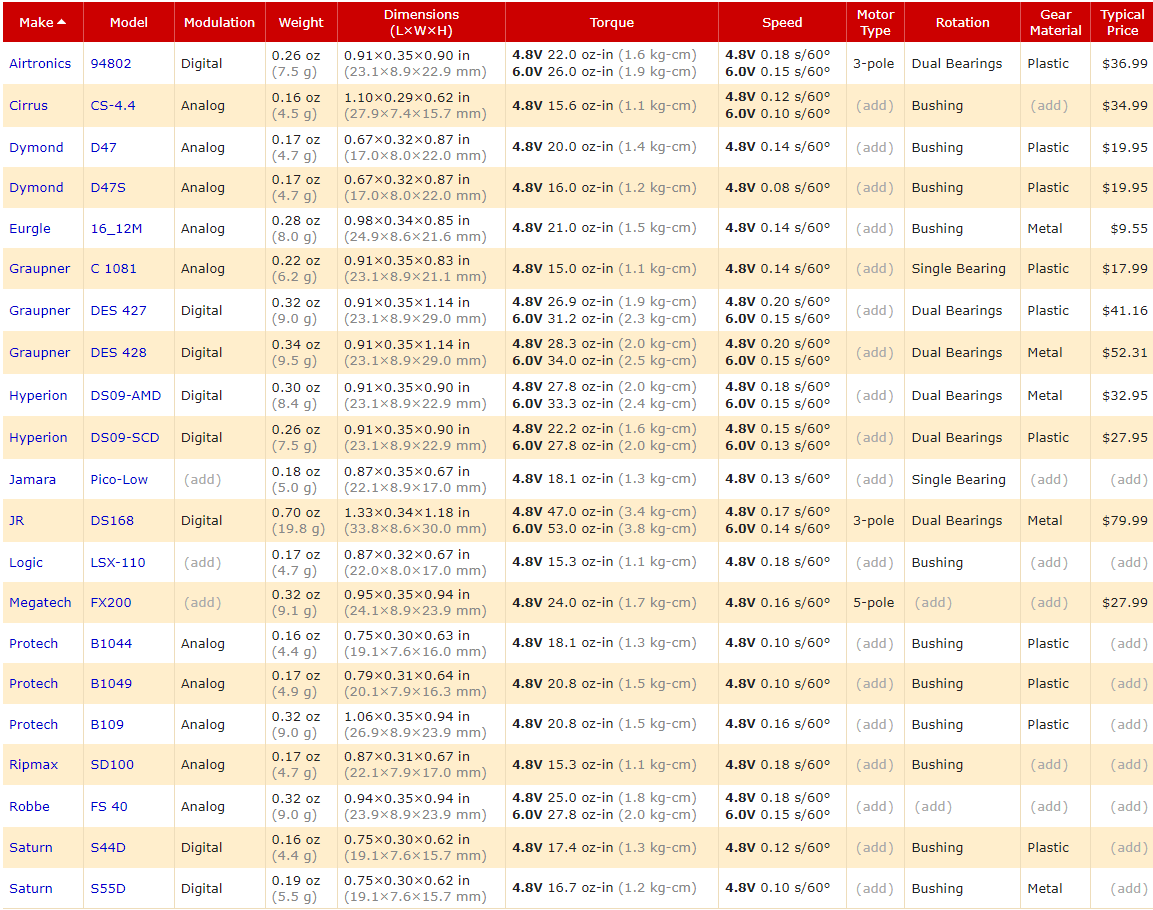The image size is (1153, 910).
Task: Select weight 0.70 oz in JR row
Action: tap(296, 512)
